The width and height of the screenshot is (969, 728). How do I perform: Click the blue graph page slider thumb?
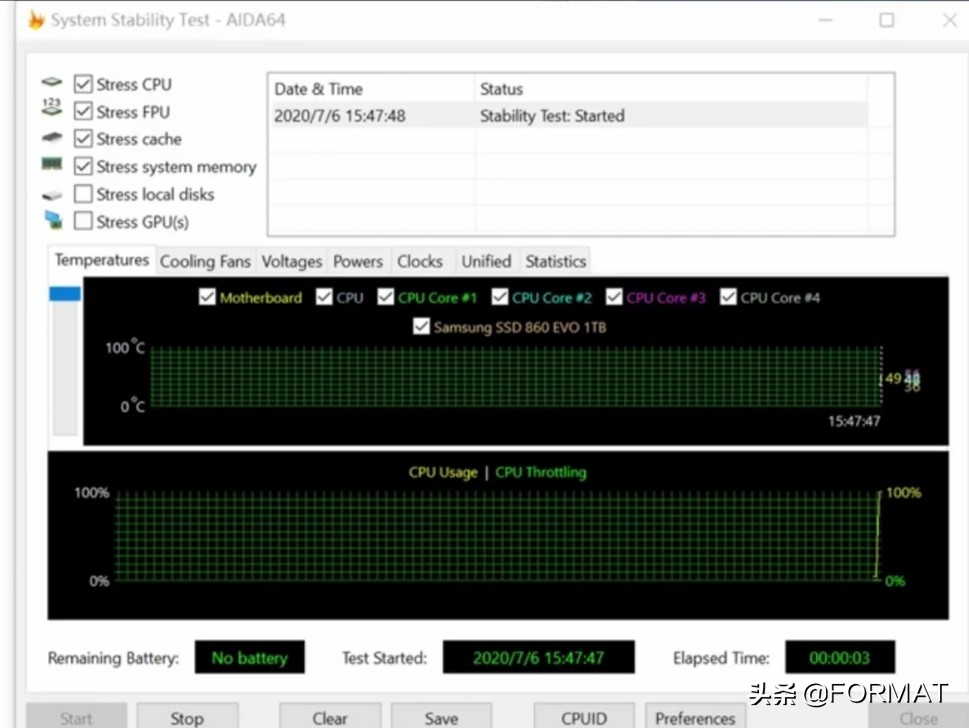[65, 294]
